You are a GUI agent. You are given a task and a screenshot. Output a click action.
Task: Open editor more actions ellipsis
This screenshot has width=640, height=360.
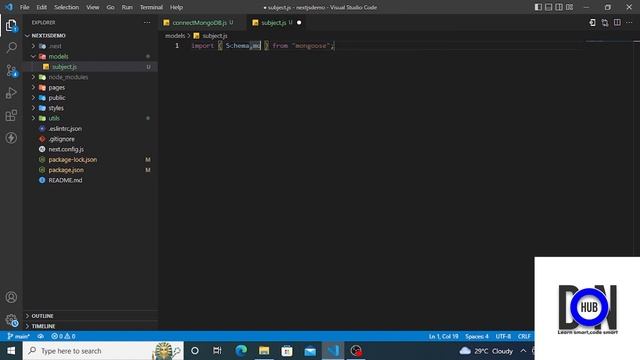629,22
